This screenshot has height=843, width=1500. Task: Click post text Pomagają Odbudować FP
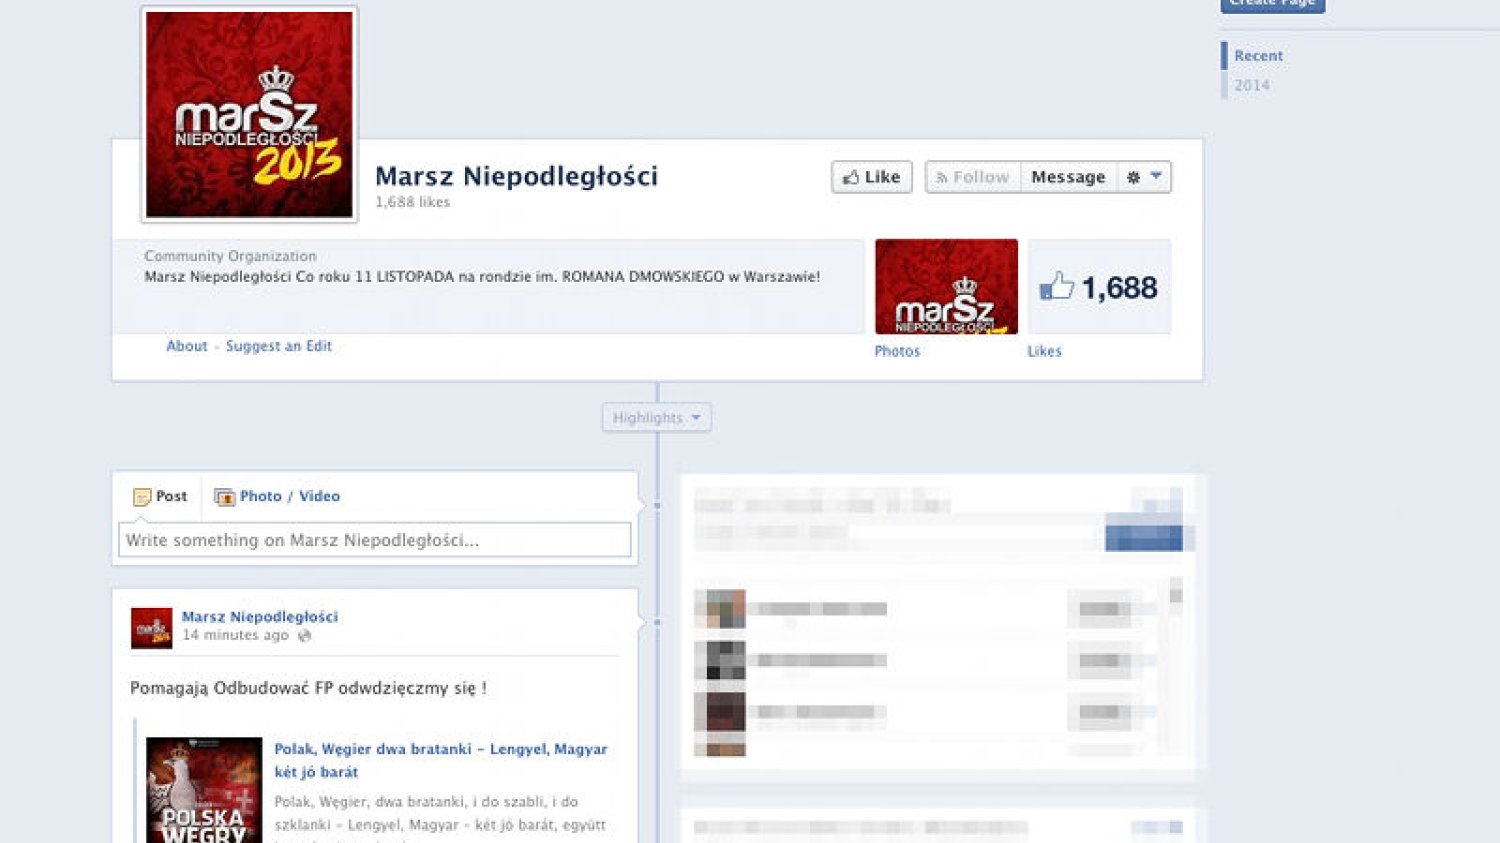(x=308, y=688)
